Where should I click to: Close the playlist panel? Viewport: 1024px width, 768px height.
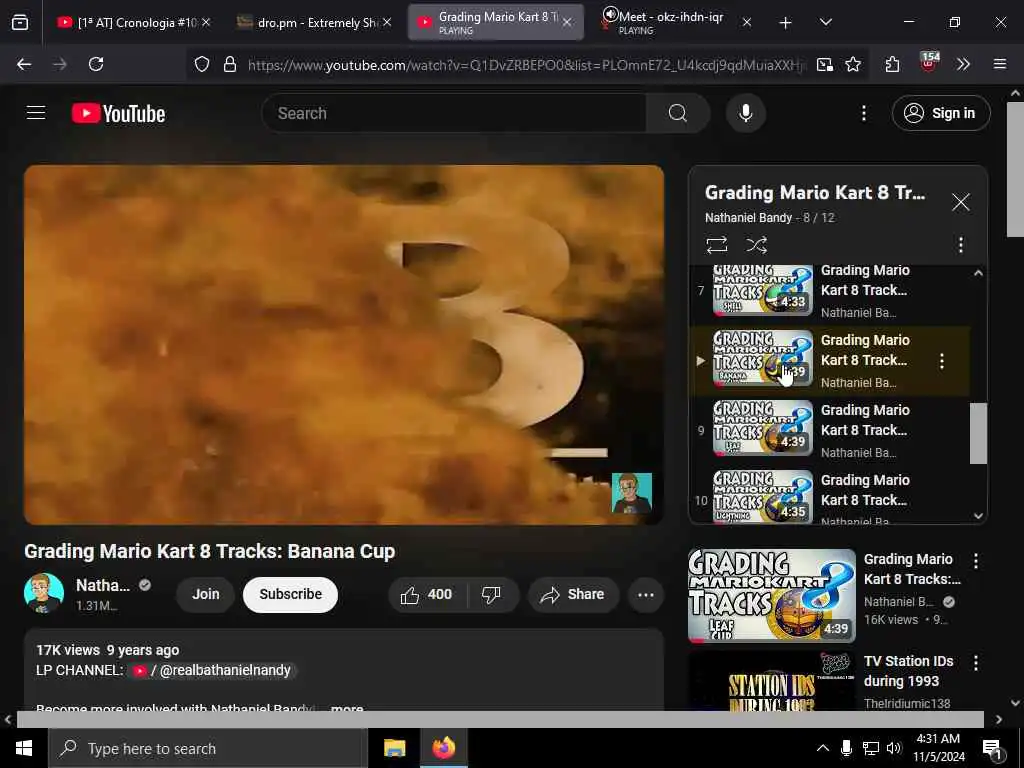point(960,202)
